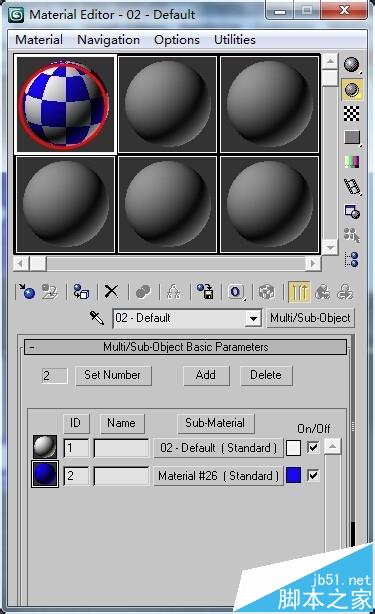Toggle the checkered Background icon

[x=352, y=114]
